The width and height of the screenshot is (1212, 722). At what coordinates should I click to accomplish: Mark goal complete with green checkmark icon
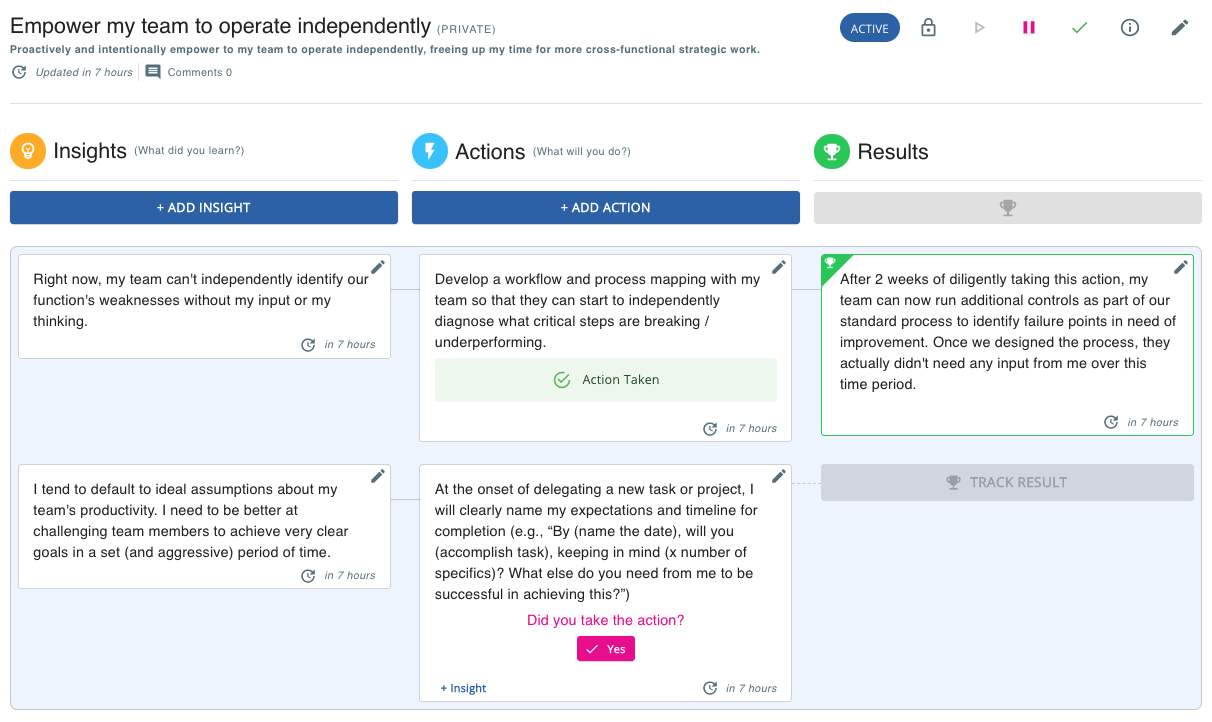tap(1079, 28)
